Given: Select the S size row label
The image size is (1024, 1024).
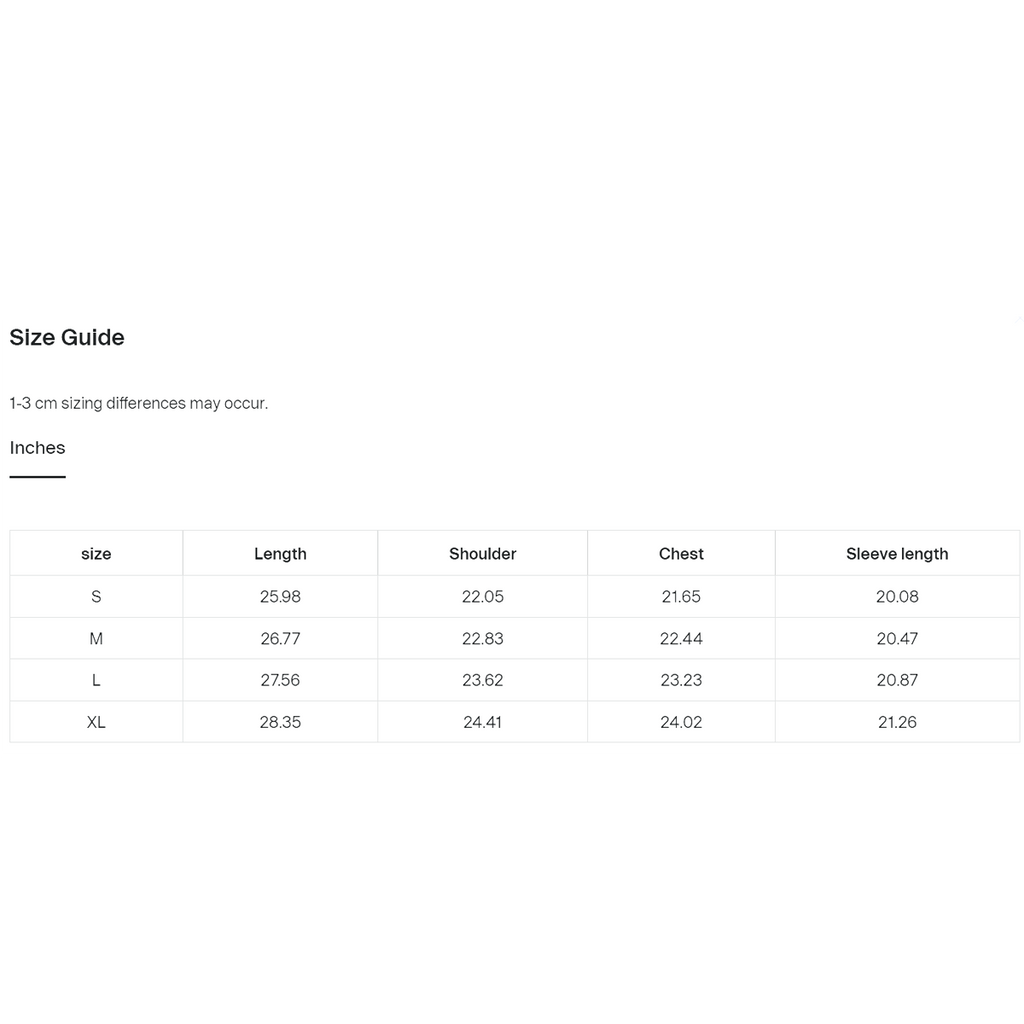Looking at the screenshot, I should 96,596.
